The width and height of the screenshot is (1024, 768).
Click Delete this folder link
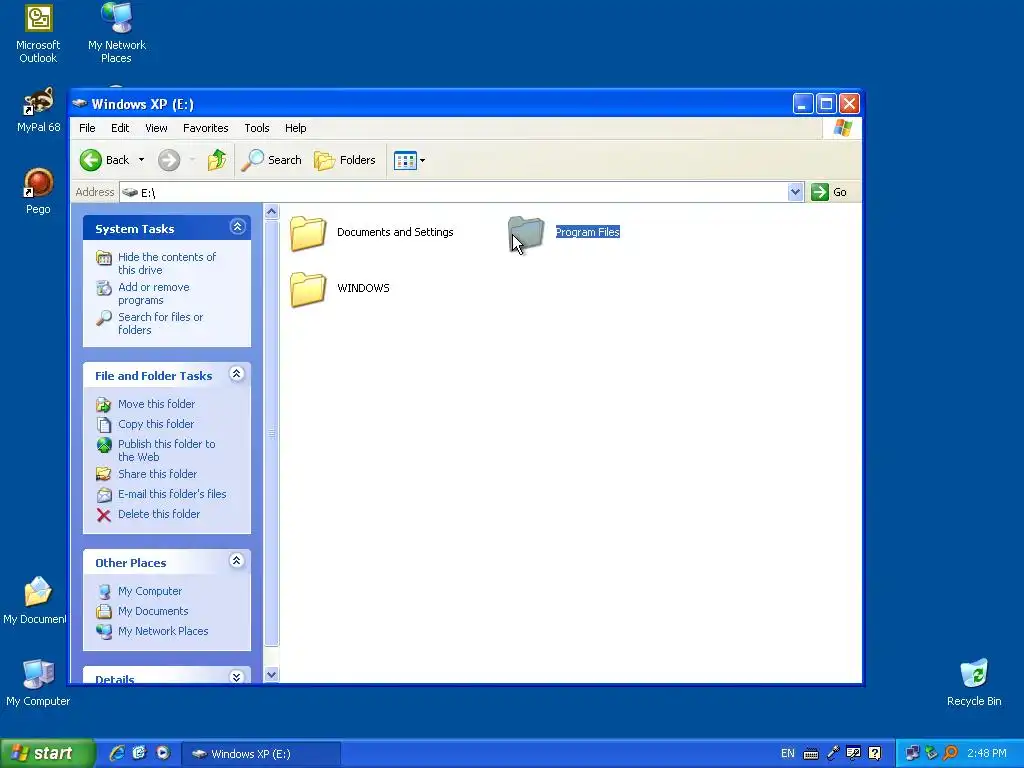click(x=159, y=514)
